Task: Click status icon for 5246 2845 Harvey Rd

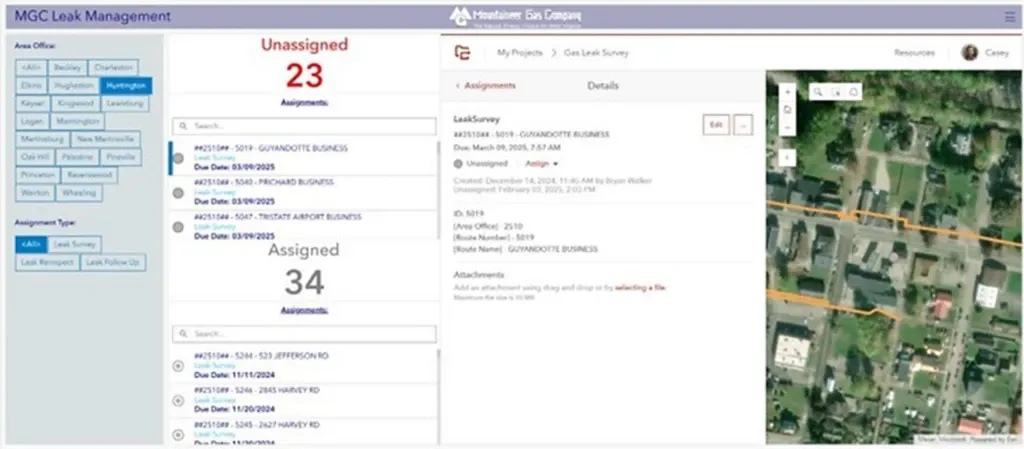Action: pyautogui.click(x=178, y=401)
